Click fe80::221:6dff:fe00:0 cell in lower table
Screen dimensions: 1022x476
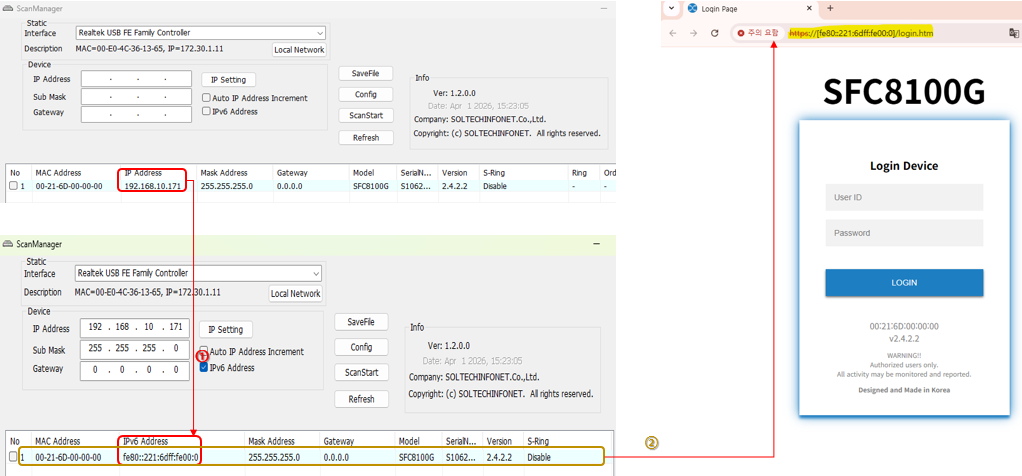point(160,457)
